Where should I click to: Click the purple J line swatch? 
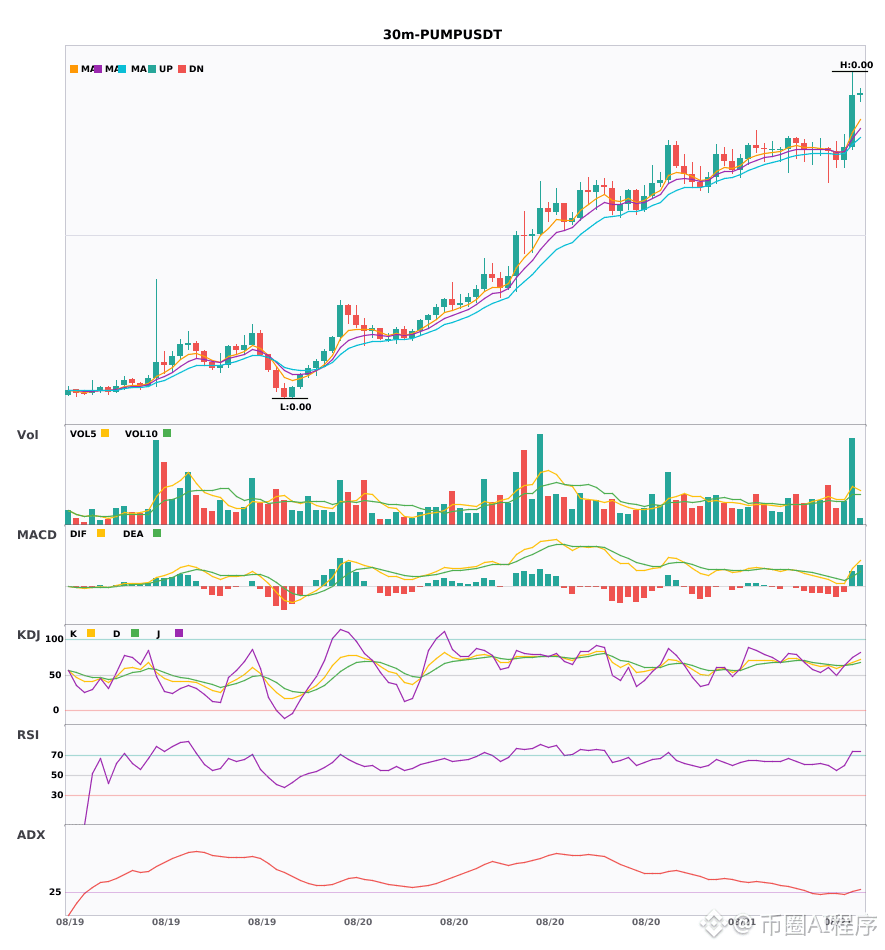(x=179, y=633)
